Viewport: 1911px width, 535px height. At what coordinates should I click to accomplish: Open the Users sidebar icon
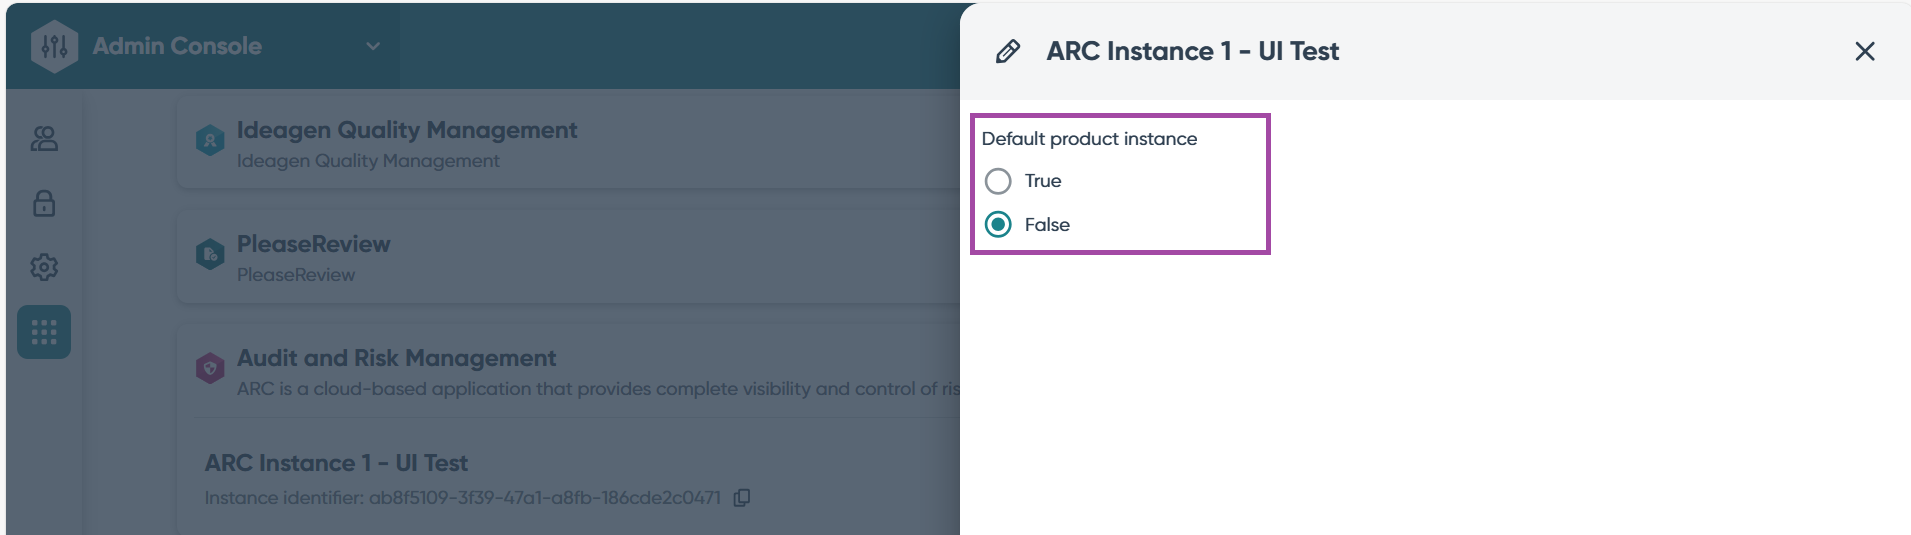pos(44,139)
